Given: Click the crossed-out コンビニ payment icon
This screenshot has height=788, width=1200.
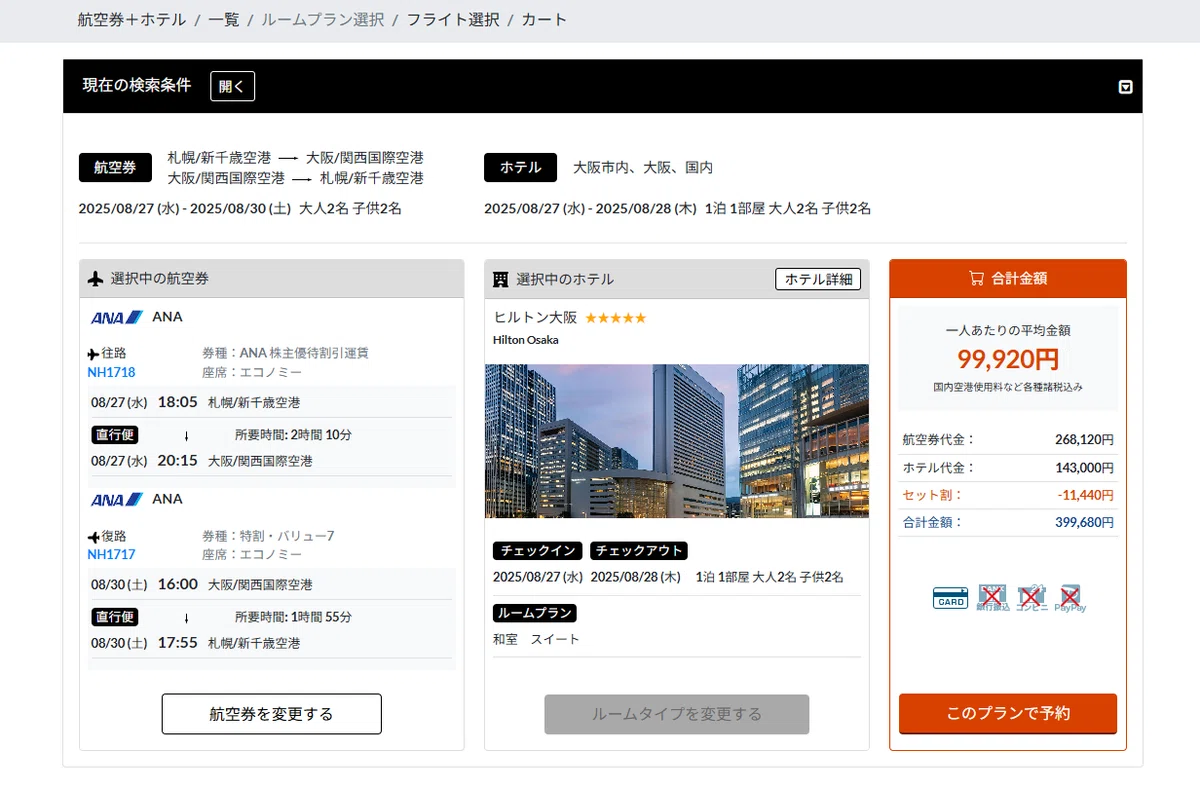Looking at the screenshot, I should [1031, 598].
